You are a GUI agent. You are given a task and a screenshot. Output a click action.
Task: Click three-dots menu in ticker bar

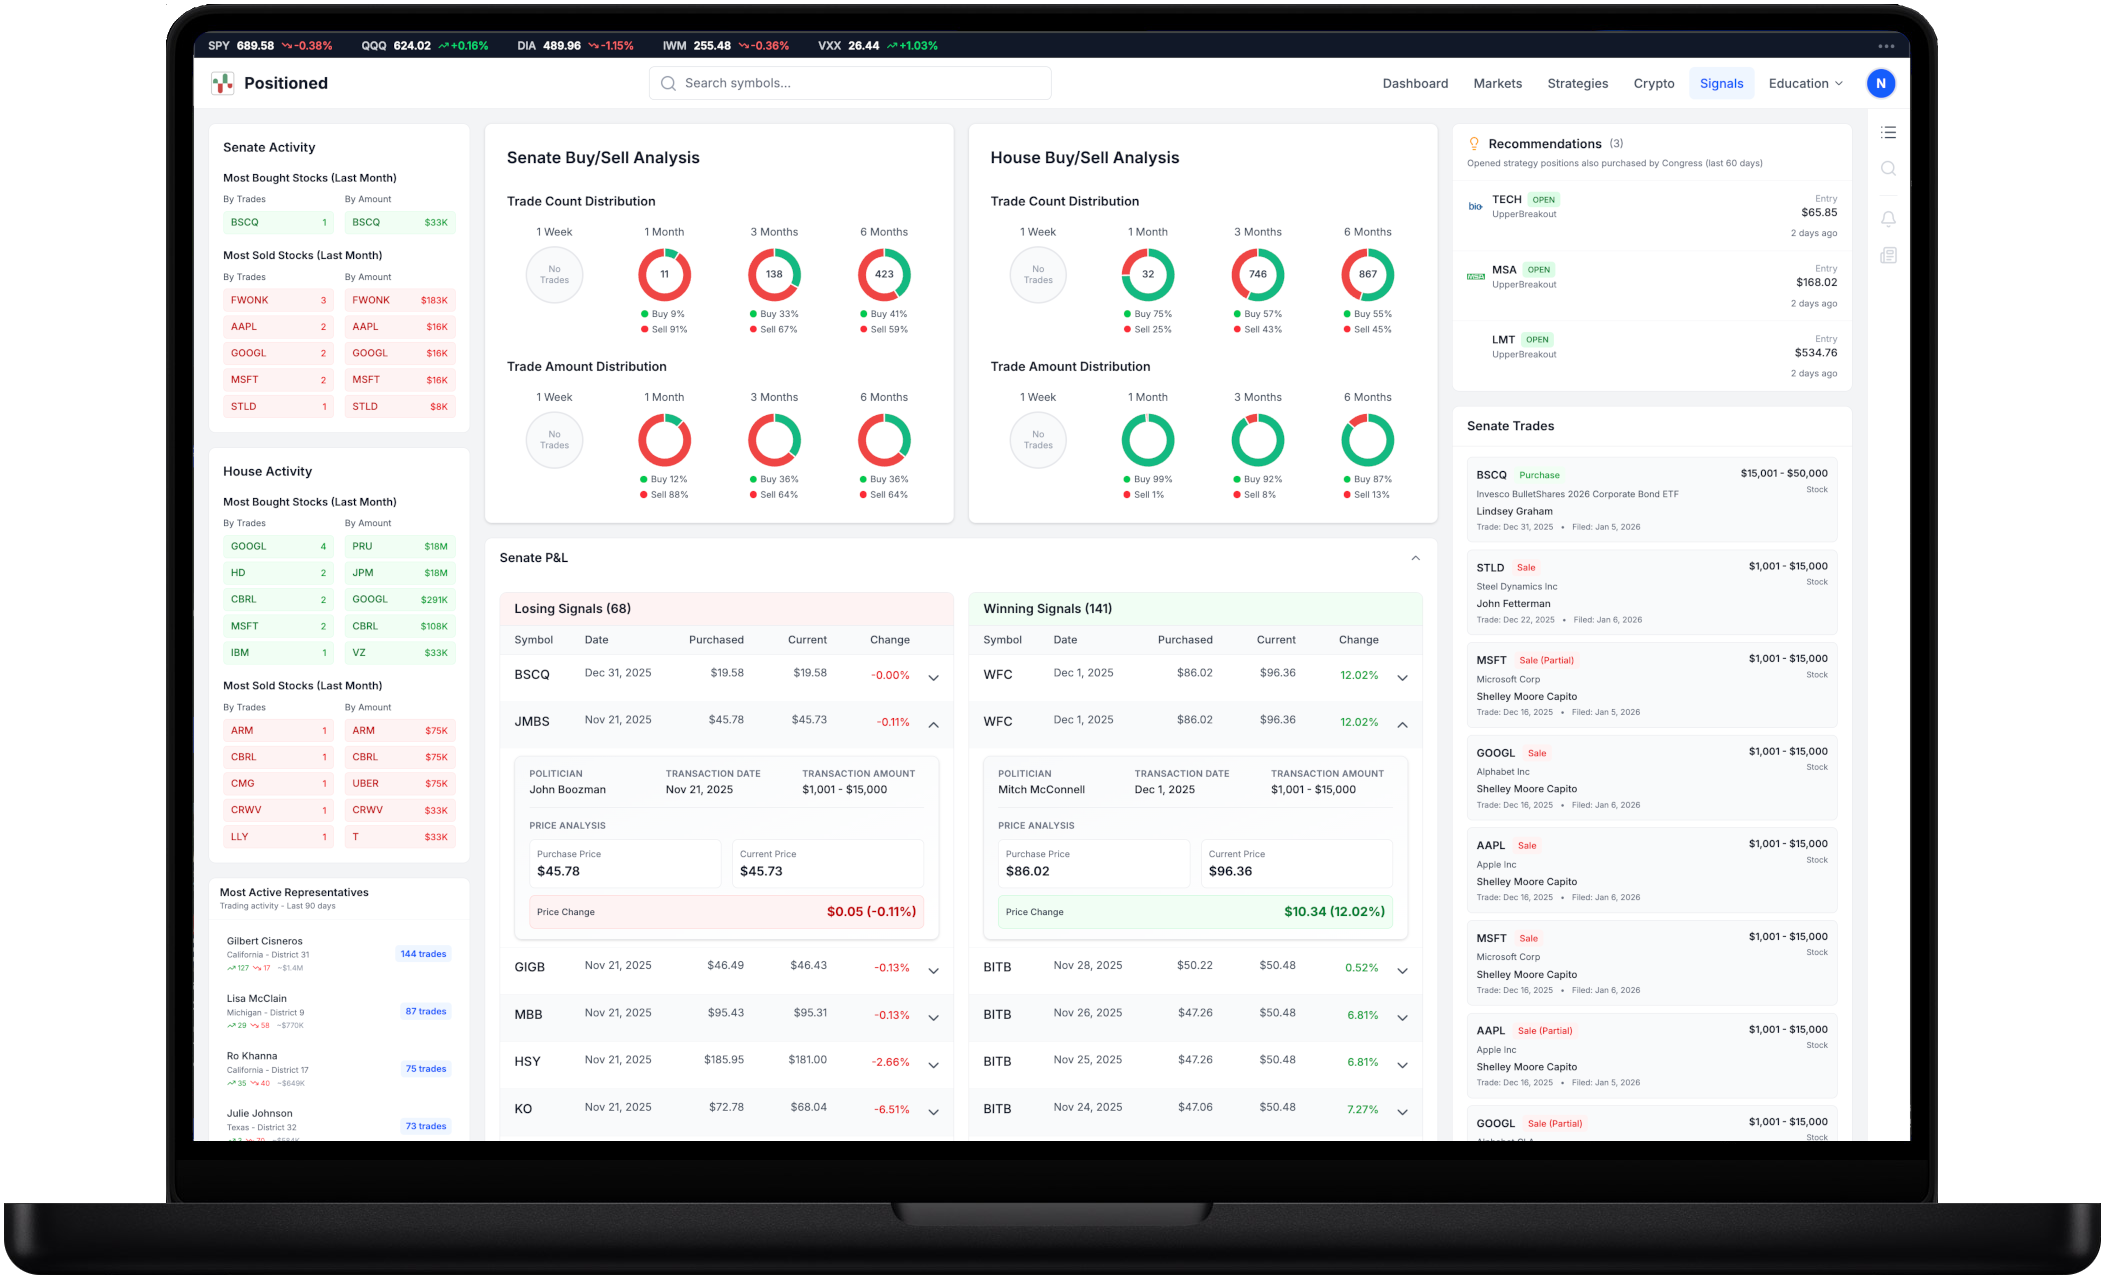tap(1886, 46)
